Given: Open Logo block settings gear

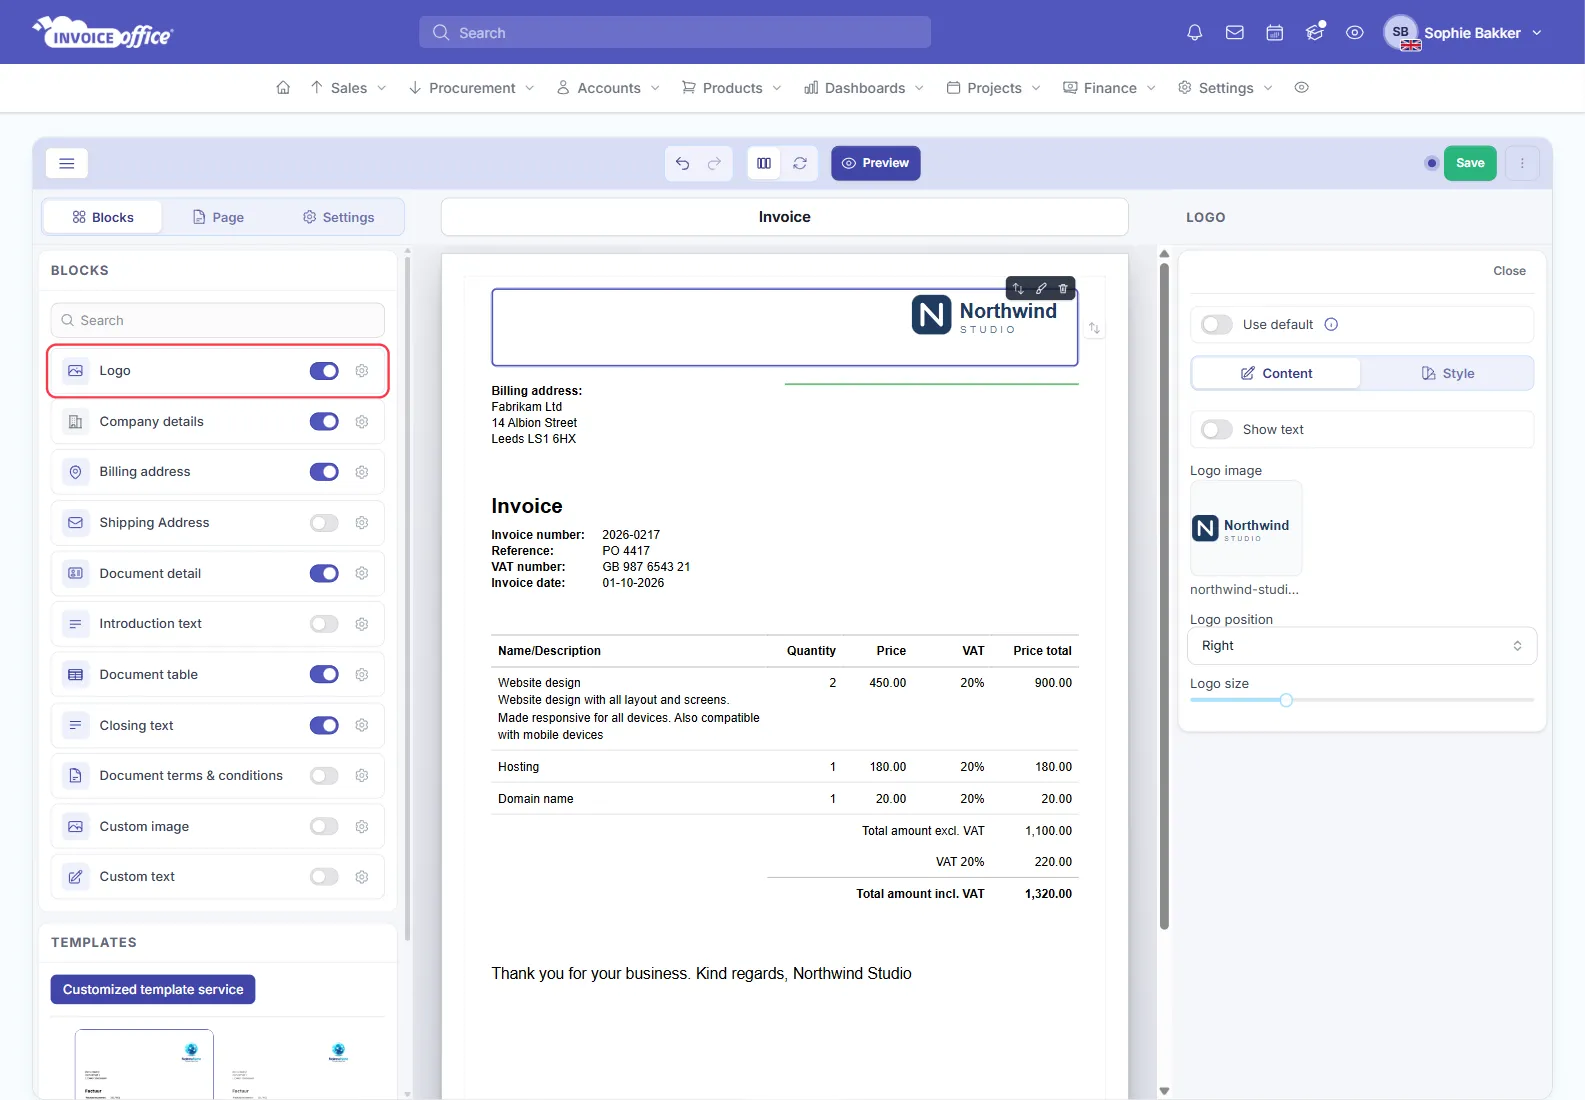Looking at the screenshot, I should [362, 371].
